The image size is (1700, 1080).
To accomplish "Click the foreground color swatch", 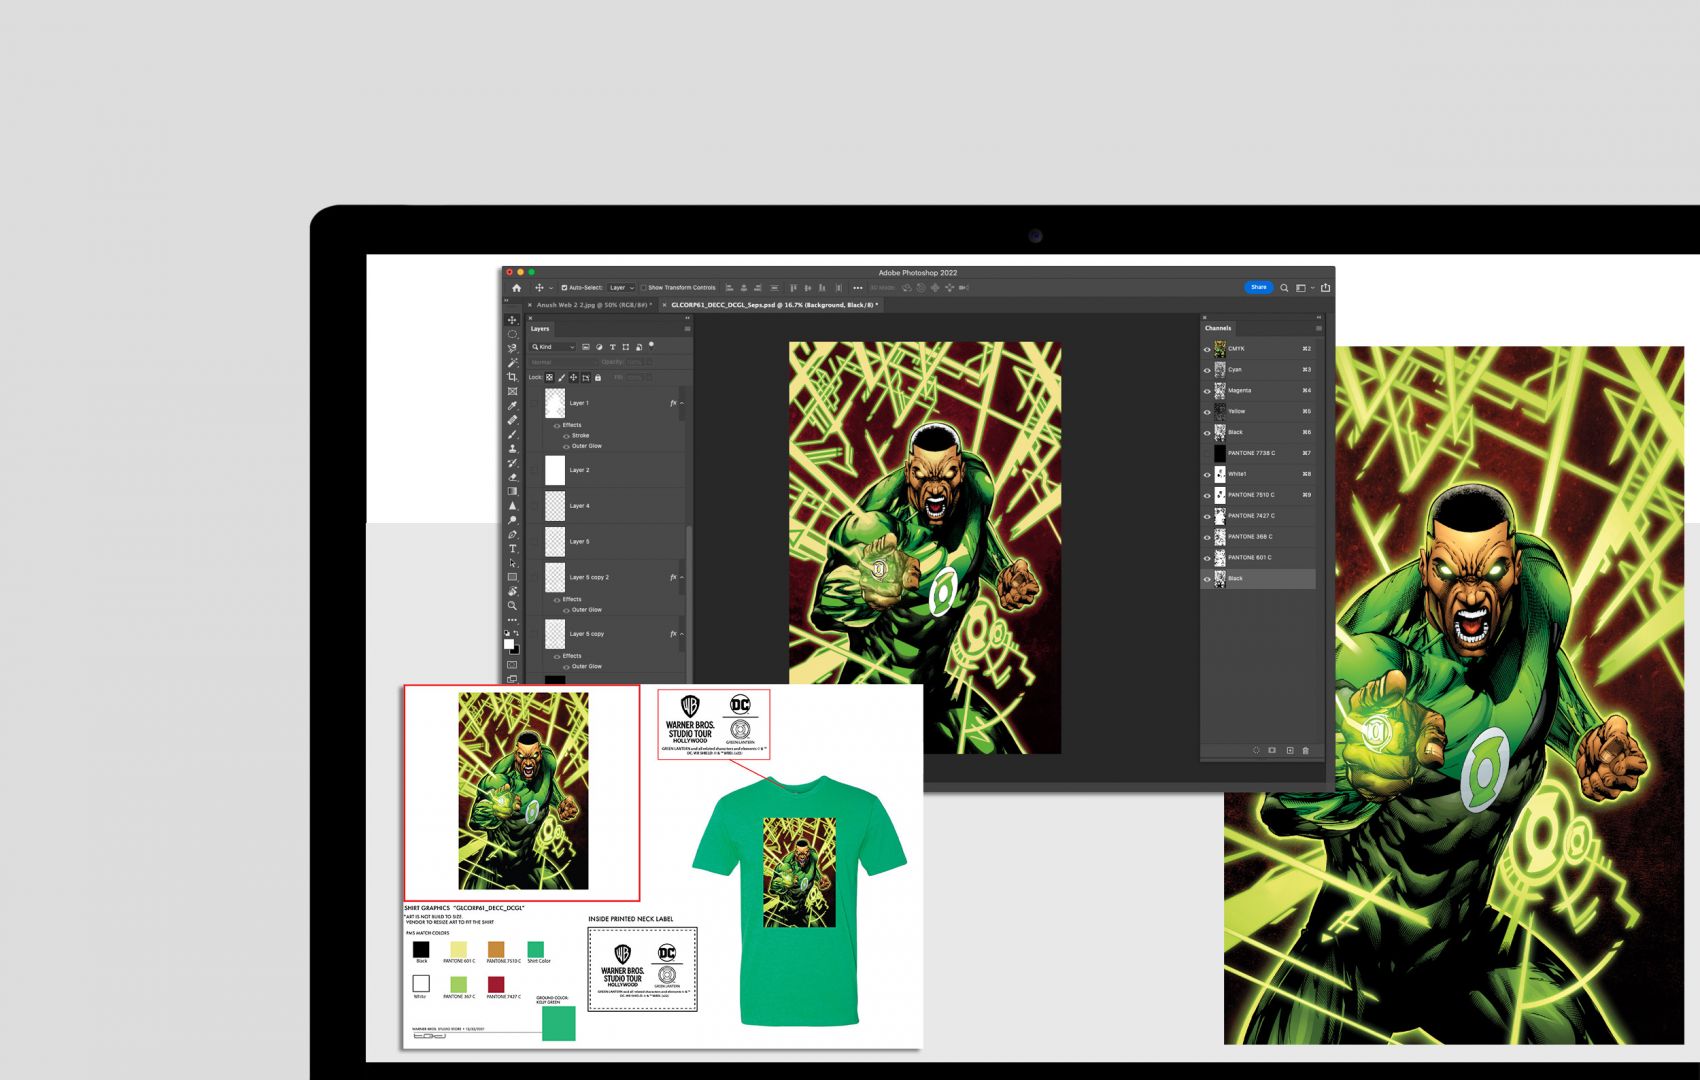I will (509, 644).
